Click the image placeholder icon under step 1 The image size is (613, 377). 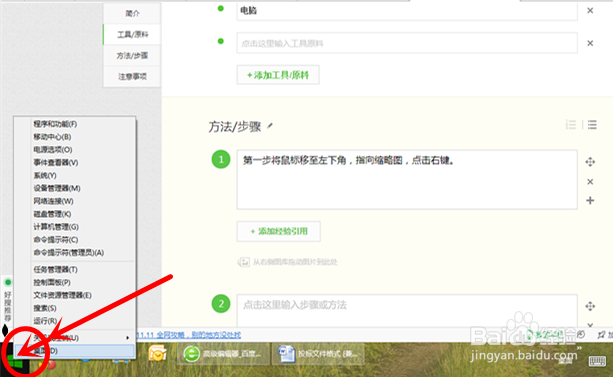click(x=243, y=262)
